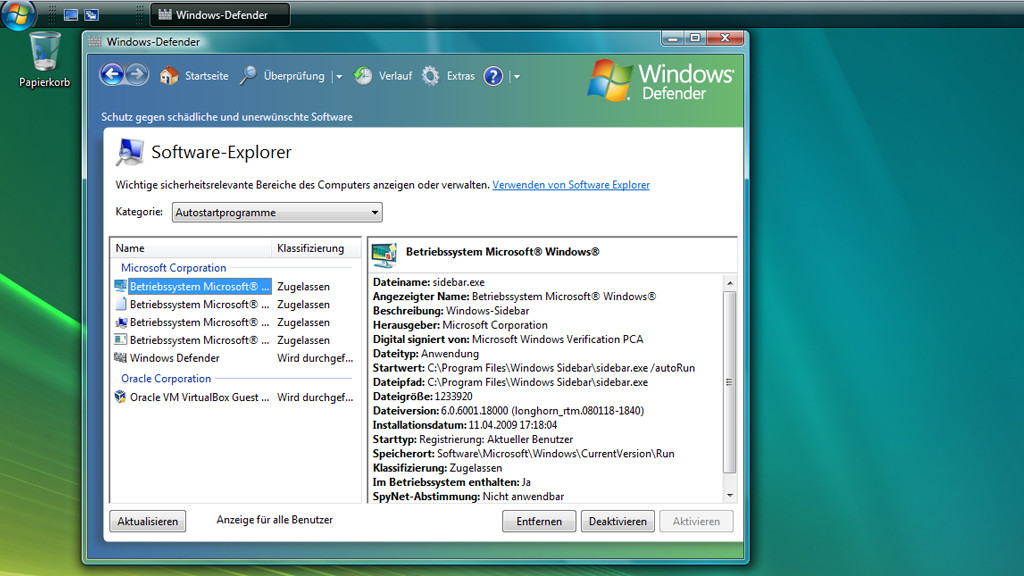Click the Deaktivieren button
The image size is (1024, 576).
(x=618, y=521)
